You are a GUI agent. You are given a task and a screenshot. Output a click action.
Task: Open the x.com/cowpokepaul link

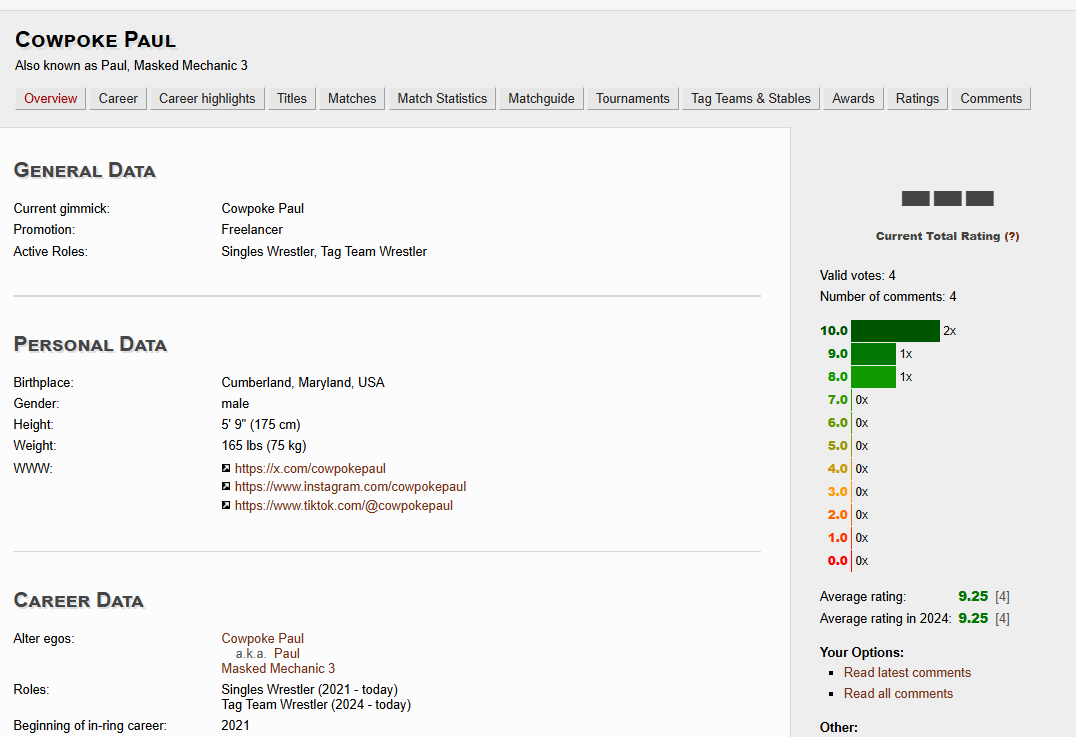tap(310, 468)
